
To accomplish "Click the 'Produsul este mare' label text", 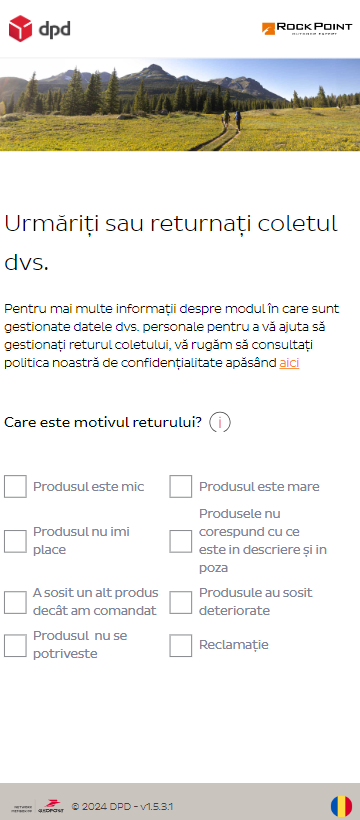I will [259, 486].
